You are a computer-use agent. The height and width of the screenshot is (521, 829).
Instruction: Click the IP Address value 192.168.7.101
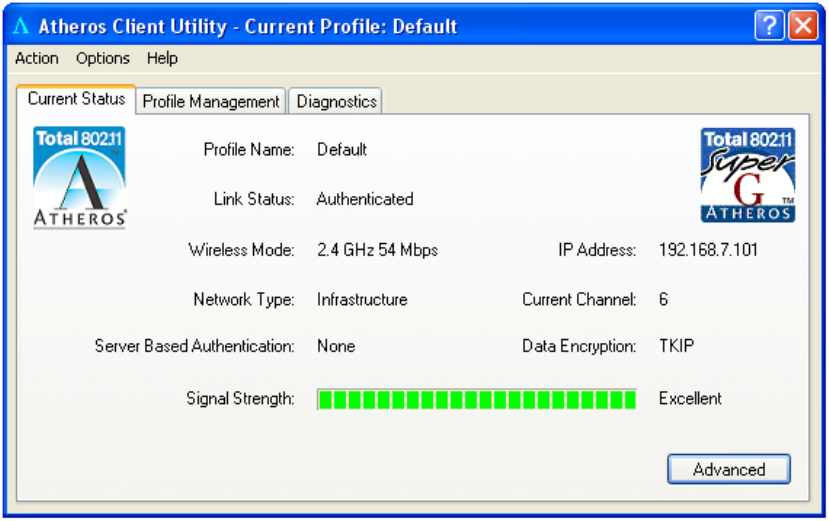708,250
